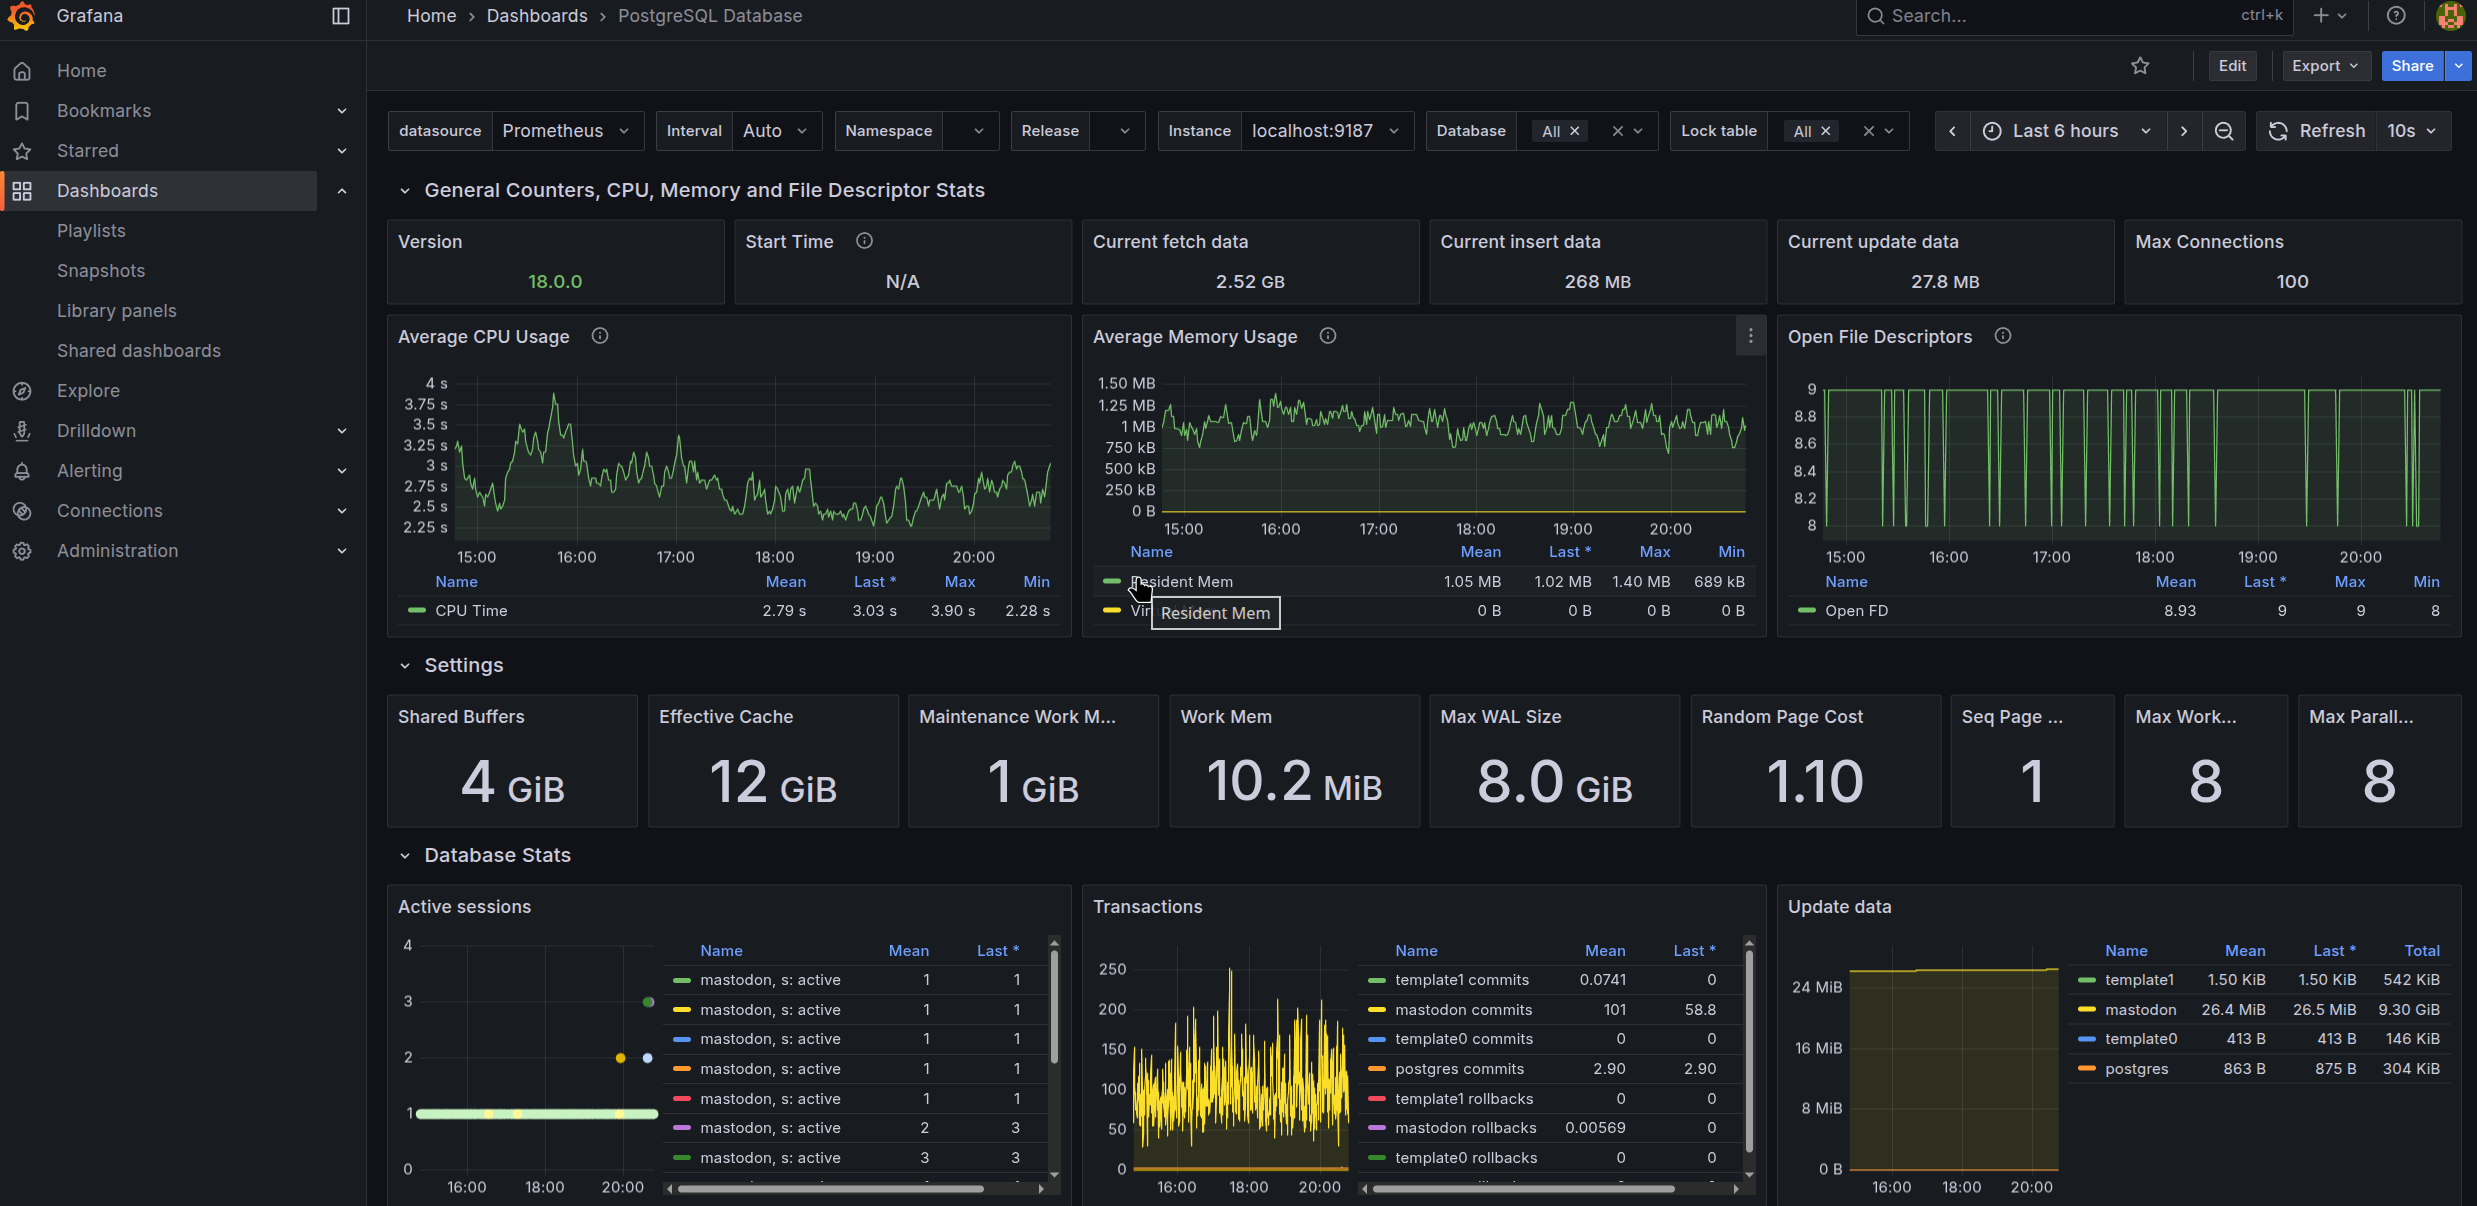Open the help question mark icon

(2396, 16)
